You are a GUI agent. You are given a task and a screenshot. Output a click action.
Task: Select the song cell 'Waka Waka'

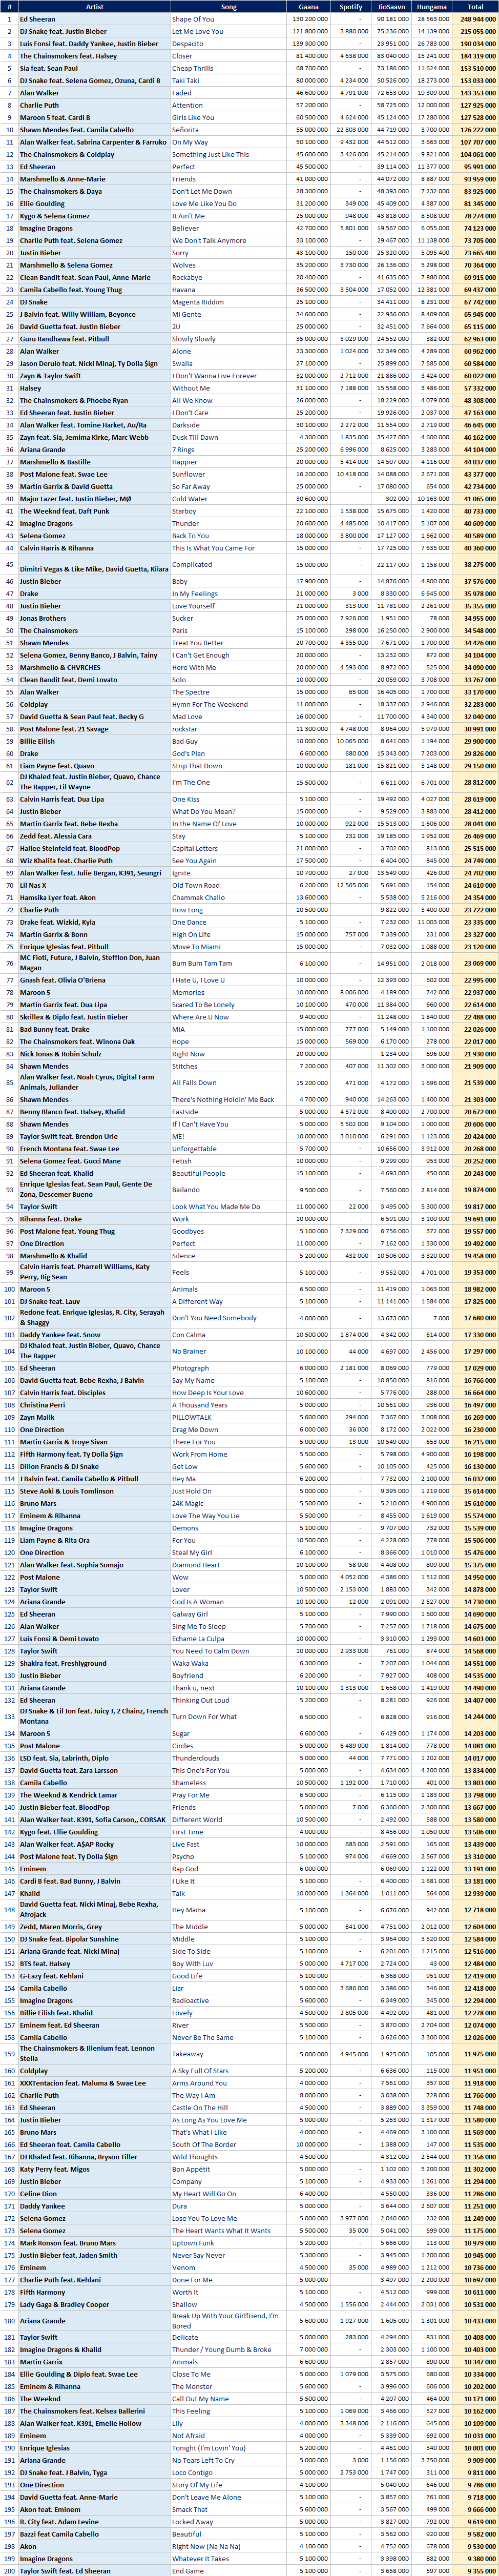tap(228, 1662)
